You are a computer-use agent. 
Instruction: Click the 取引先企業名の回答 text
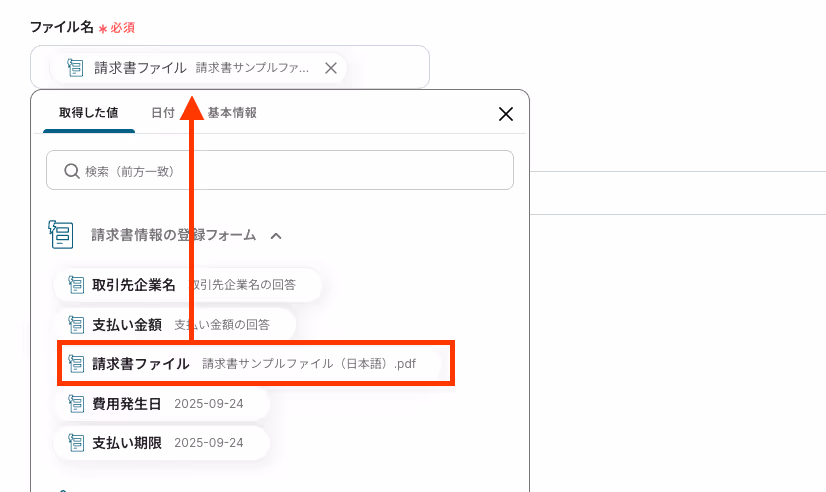[x=242, y=285]
